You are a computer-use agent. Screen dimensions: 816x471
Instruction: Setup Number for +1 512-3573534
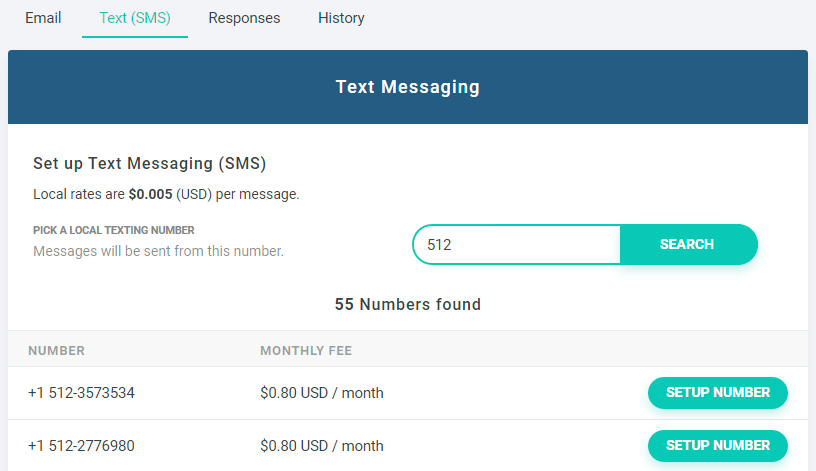(x=717, y=393)
